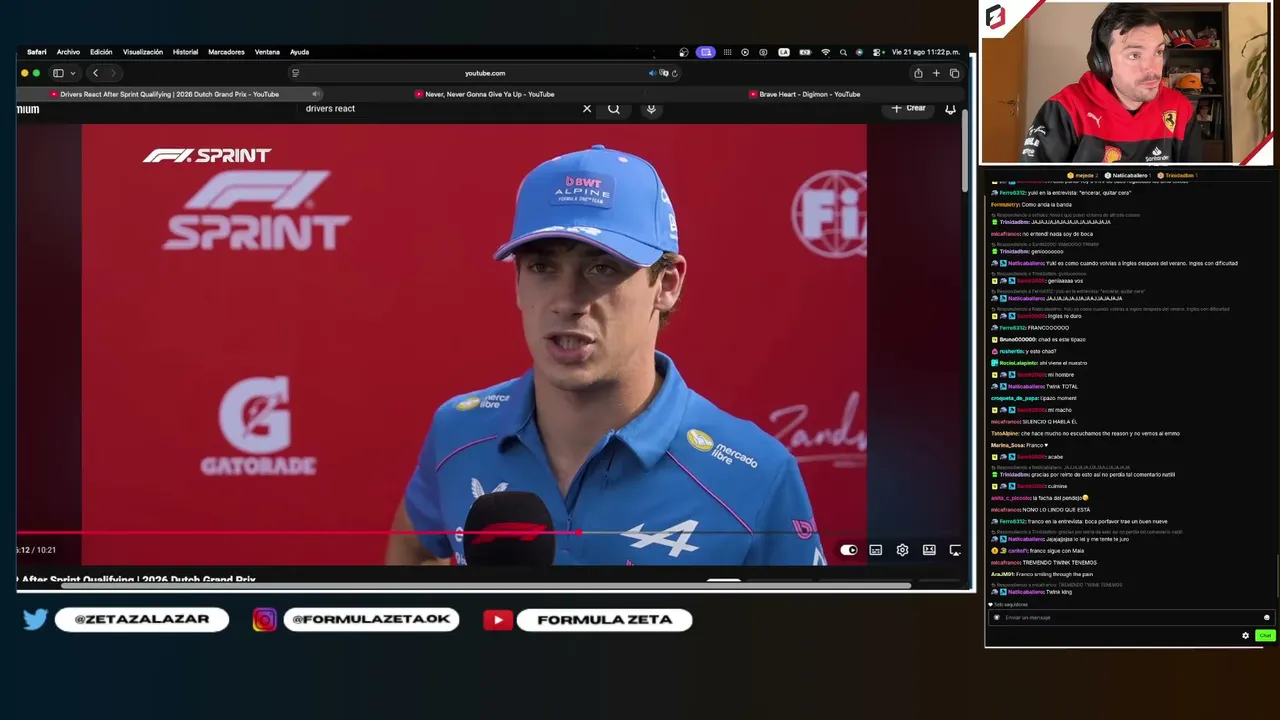Viewport: 1280px width, 720px height.
Task: Start YouTube voice search with microphone
Action: click(x=651, y=108)
